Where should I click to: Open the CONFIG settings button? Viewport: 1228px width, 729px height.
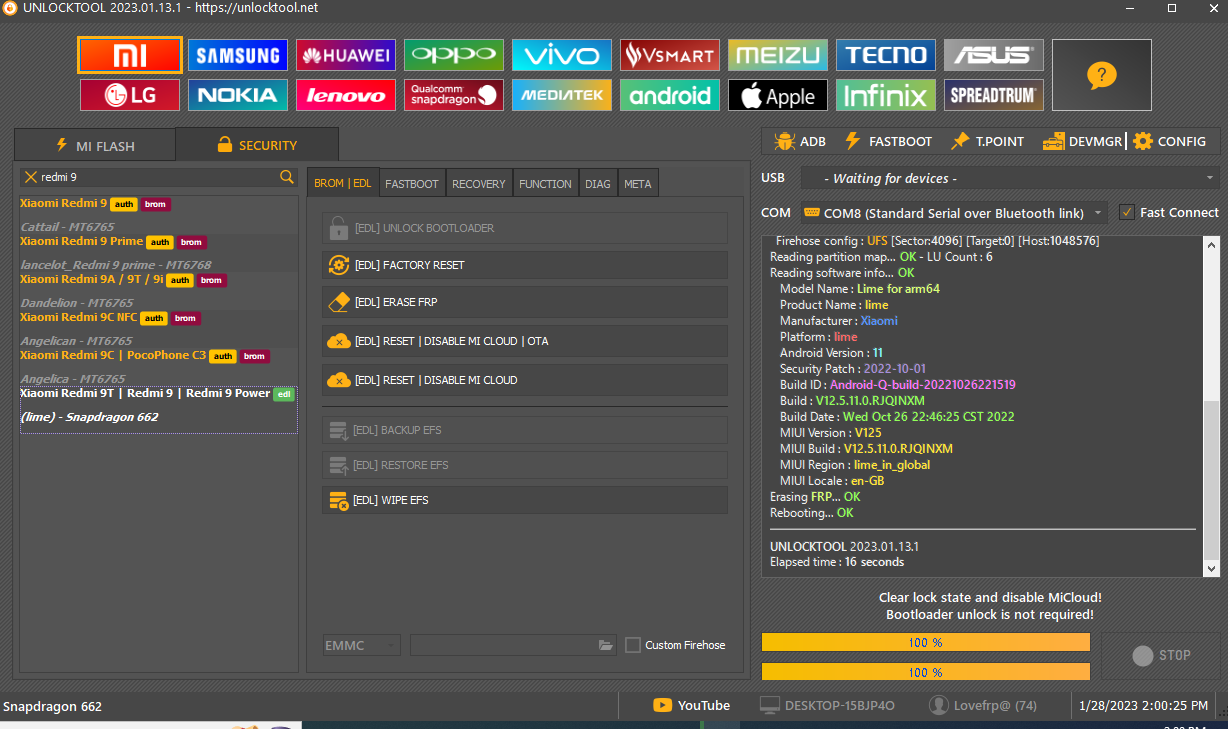click(x=1170, y=141)
